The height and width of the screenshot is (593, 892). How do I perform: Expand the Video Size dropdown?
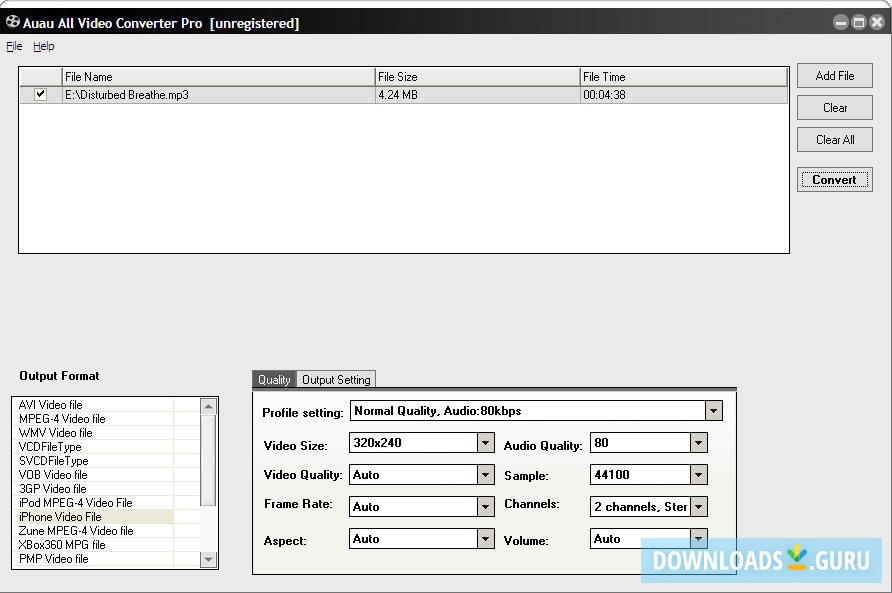(485, 442)
